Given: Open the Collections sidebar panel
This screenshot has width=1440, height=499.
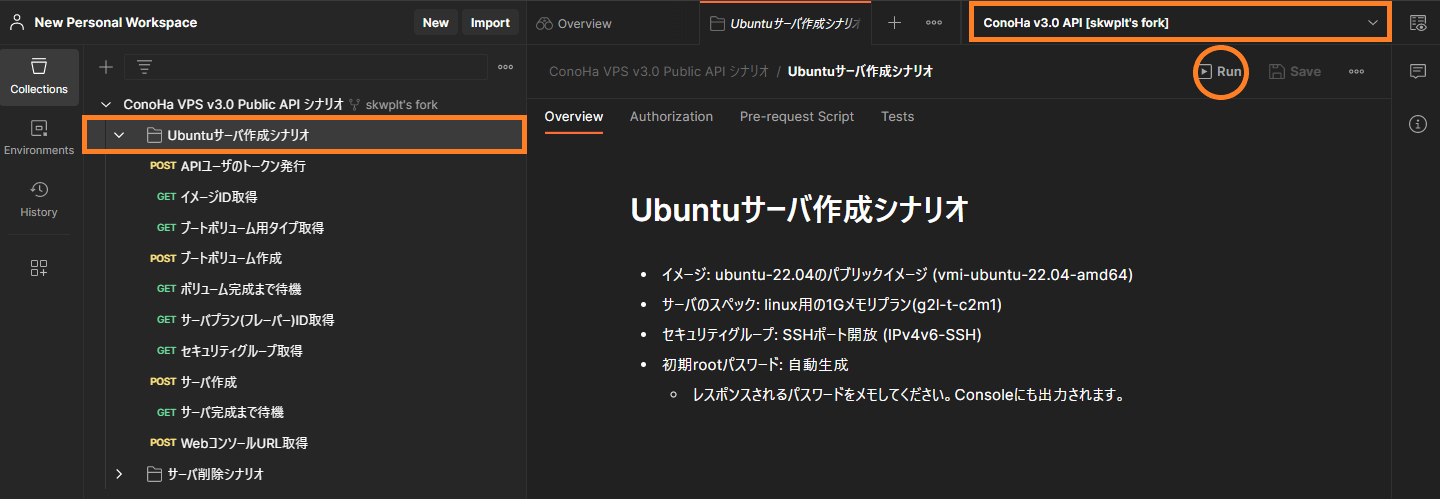Looking at the screenshot, I should [39, 77].
